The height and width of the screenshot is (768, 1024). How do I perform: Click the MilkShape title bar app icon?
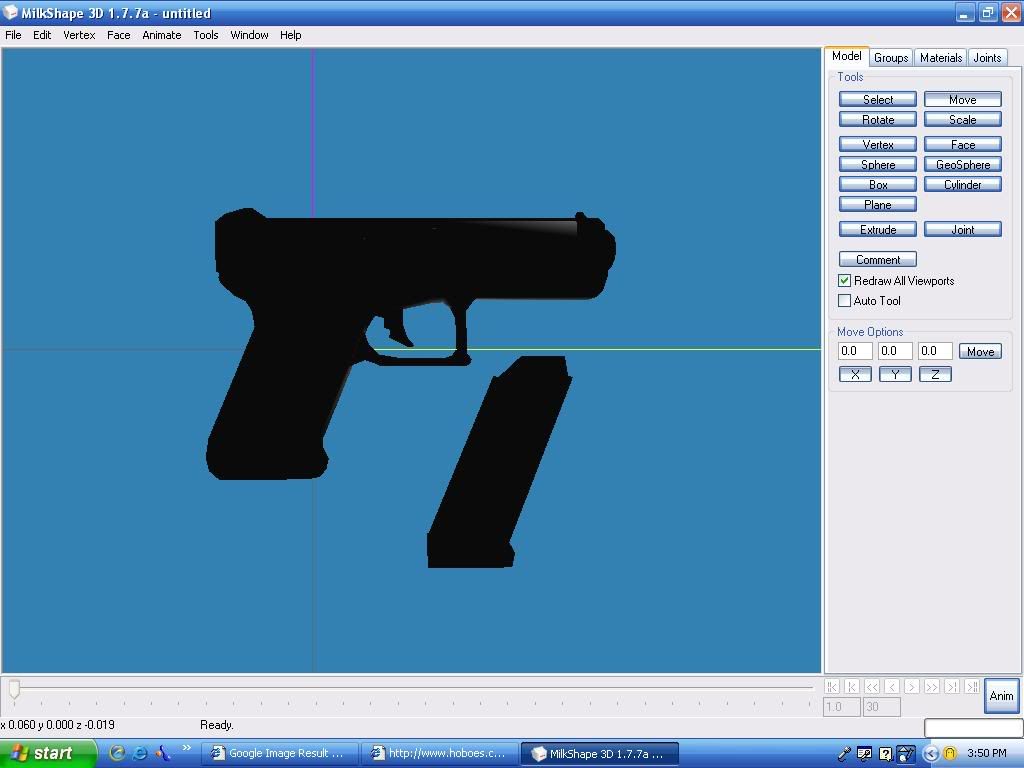[x=10, y=12]
